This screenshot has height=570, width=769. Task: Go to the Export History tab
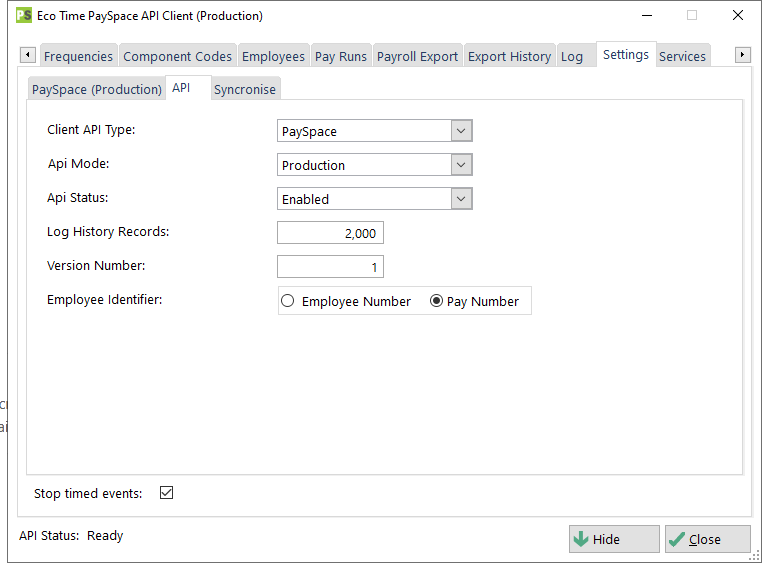click(x=509, y=56)
